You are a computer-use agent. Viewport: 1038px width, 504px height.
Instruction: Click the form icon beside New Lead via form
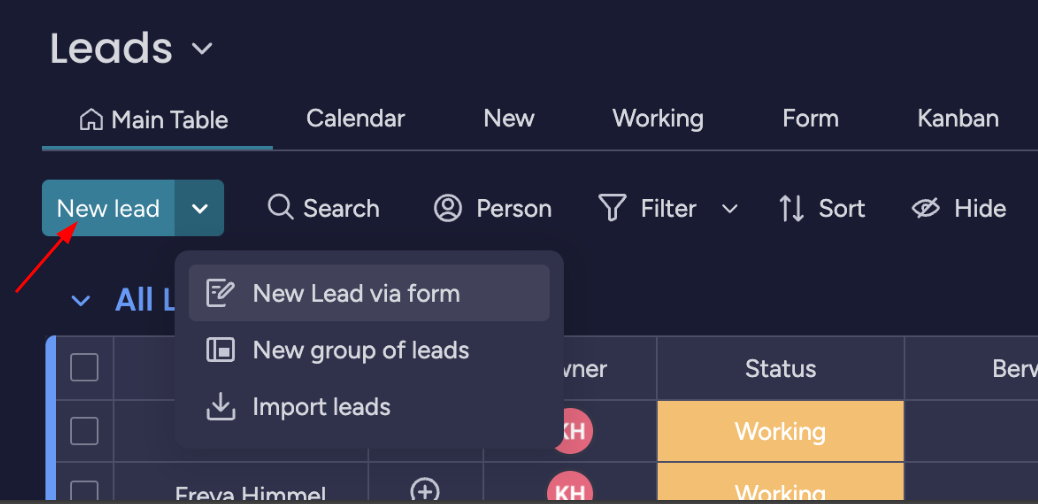[x=220, y=293]
